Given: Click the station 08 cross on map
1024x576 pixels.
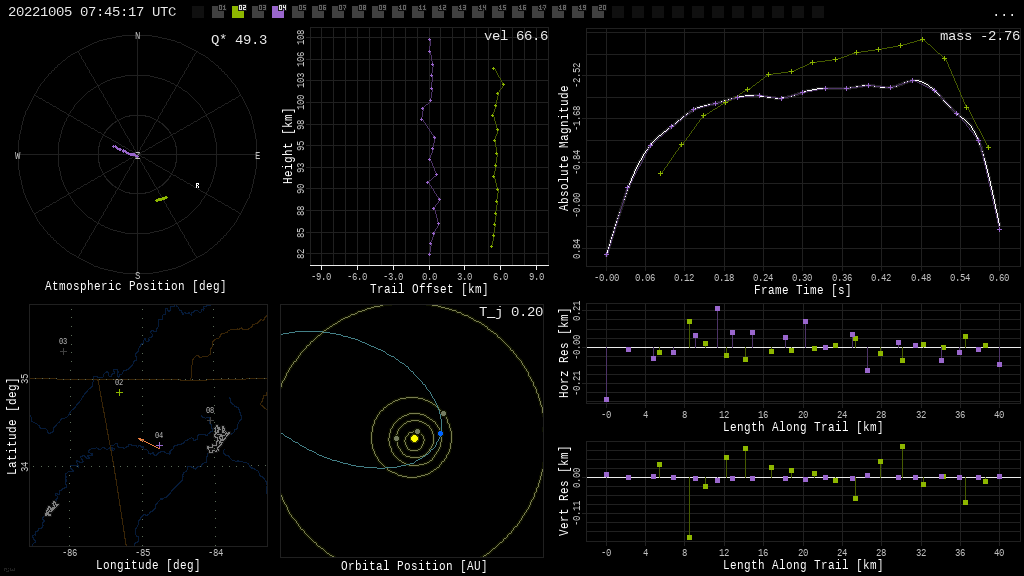Looking at the screenshot, I should (210, 420).
